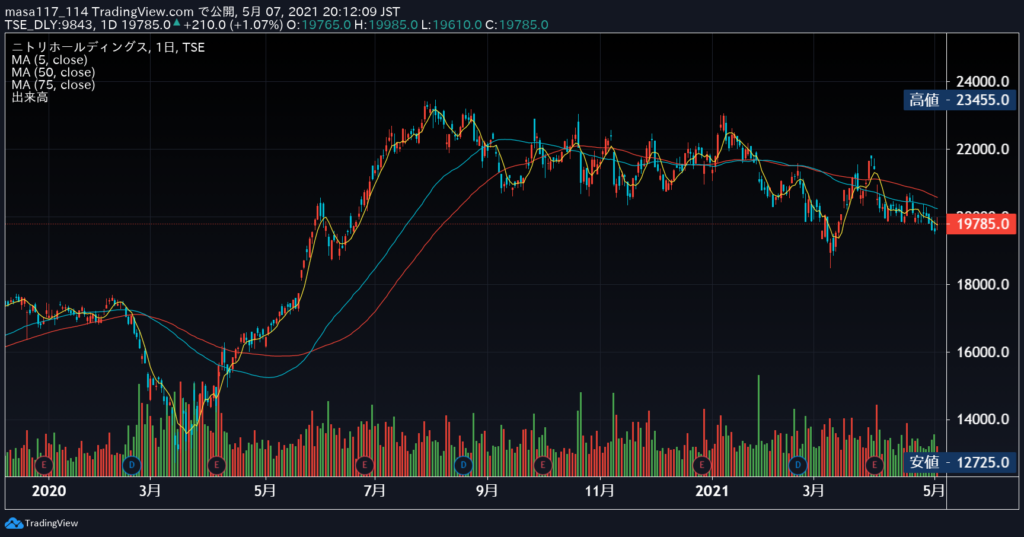The width and height of the screenshot is (1024, 537).
Task: Click the 2020 label on the time axis
Action: coord(49,491)
